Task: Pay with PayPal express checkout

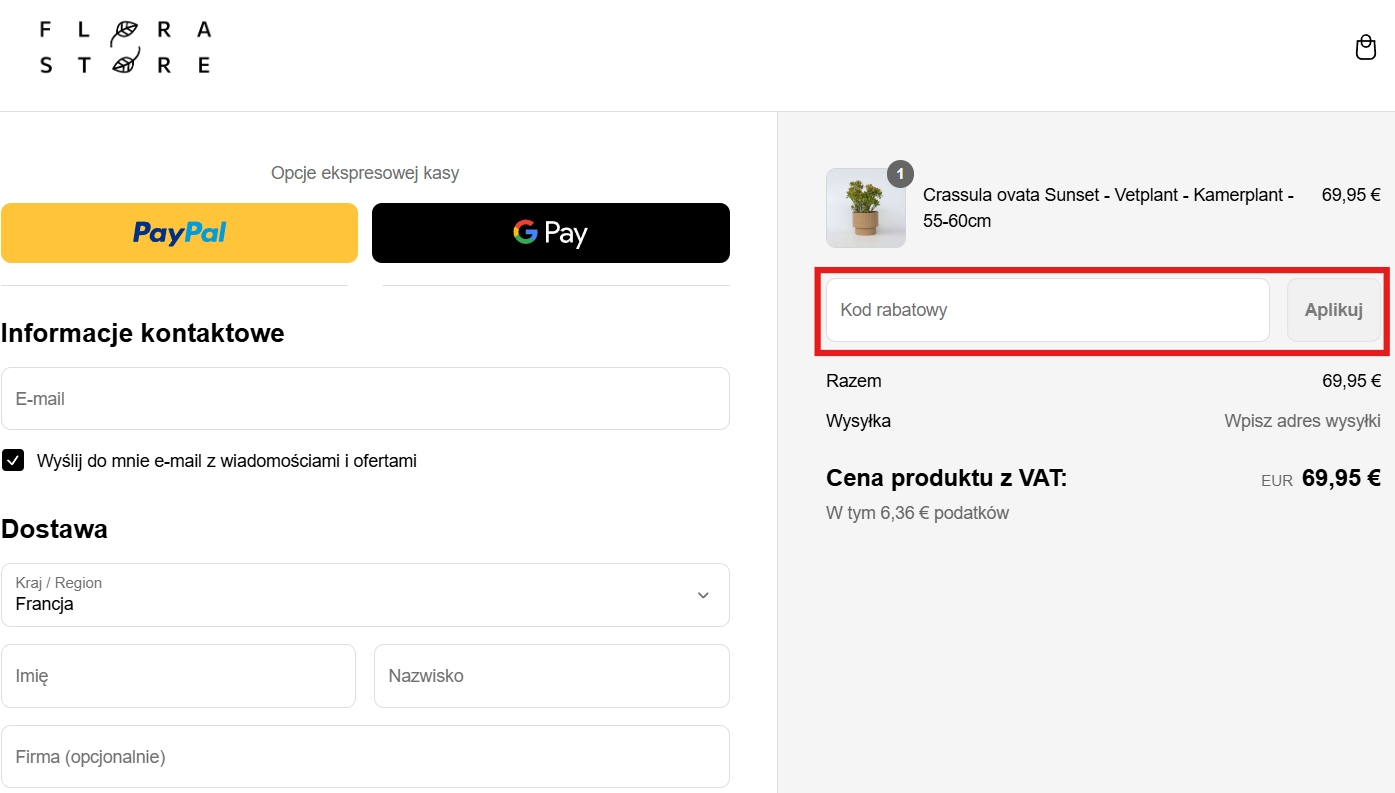Action: point(179,233)
